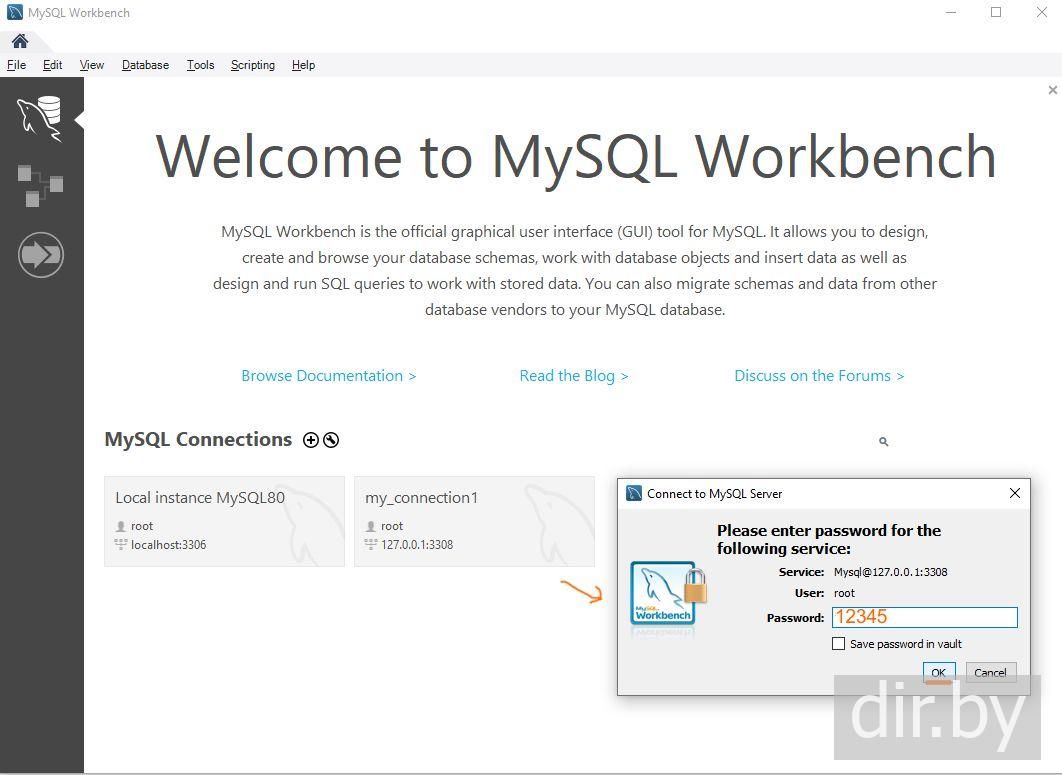Screen dimensions: 1062x775
Task: Follow the Read the Blog link
Action: pos(574,376)
